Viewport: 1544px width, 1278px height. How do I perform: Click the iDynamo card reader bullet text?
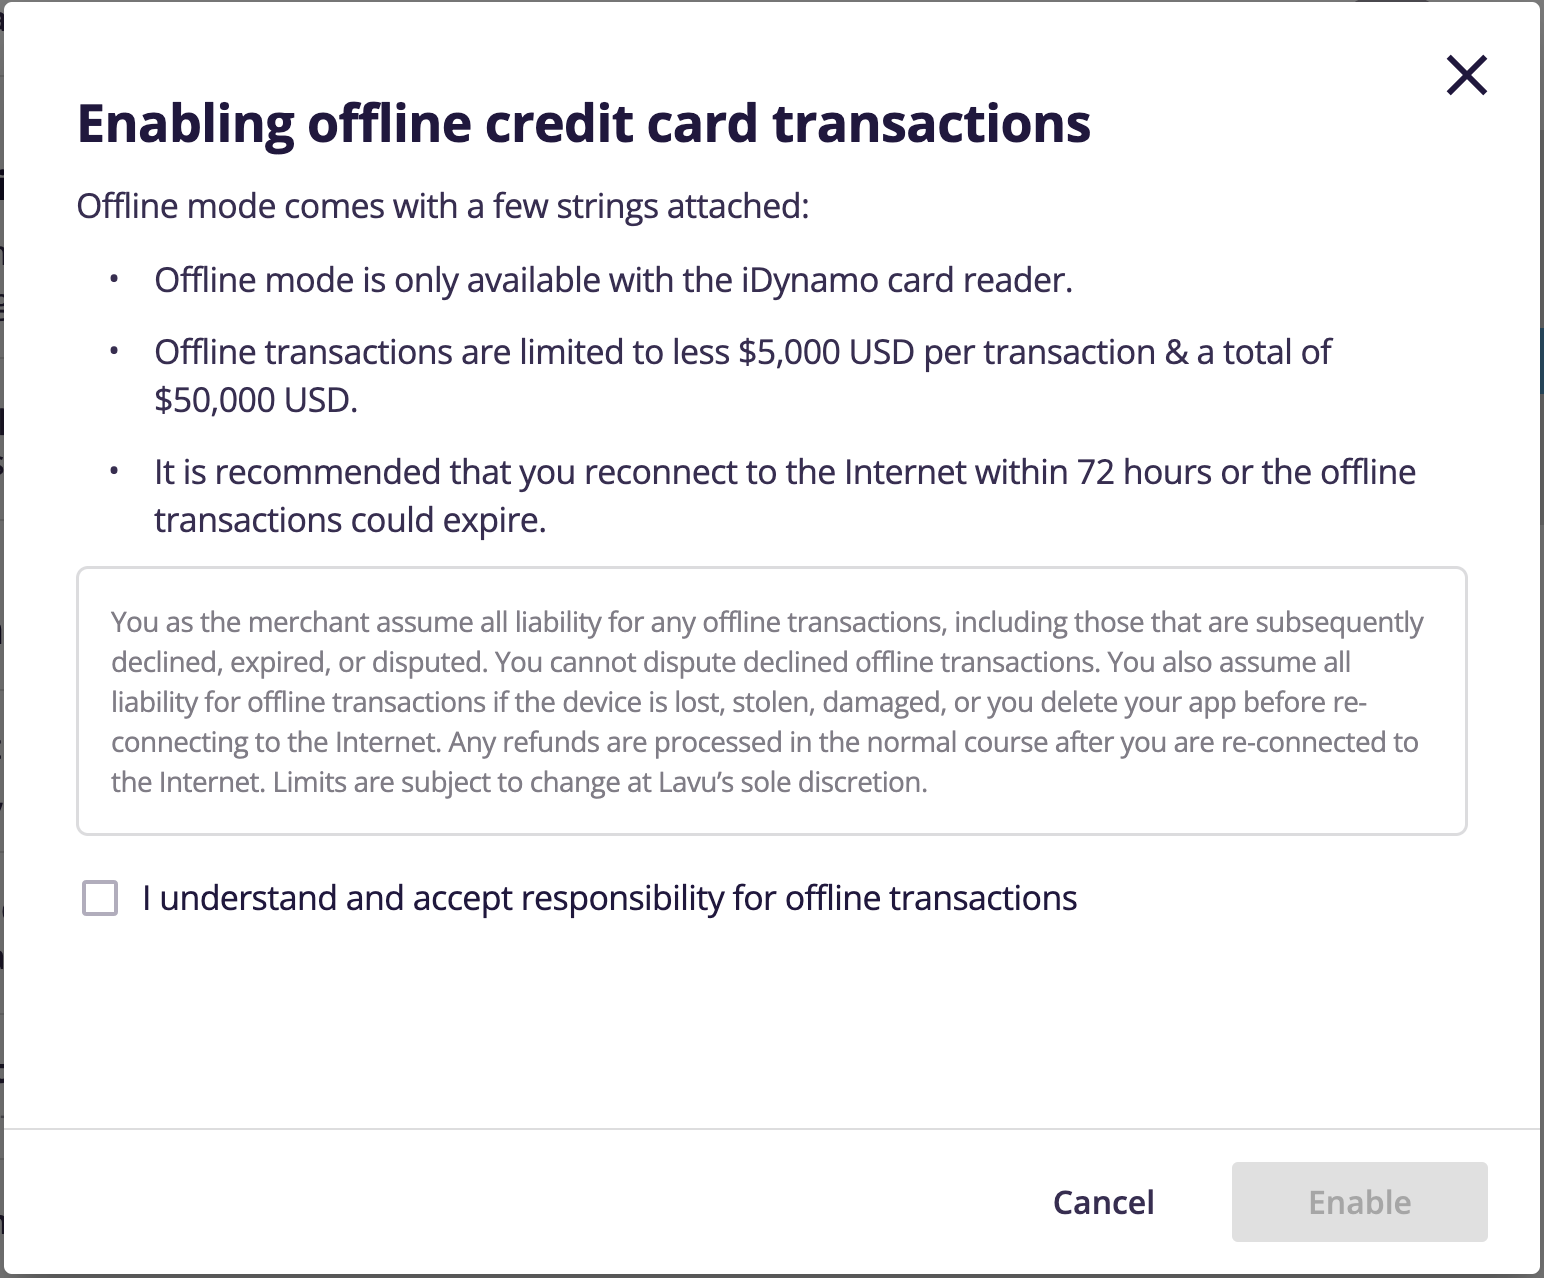click(612, 280)
